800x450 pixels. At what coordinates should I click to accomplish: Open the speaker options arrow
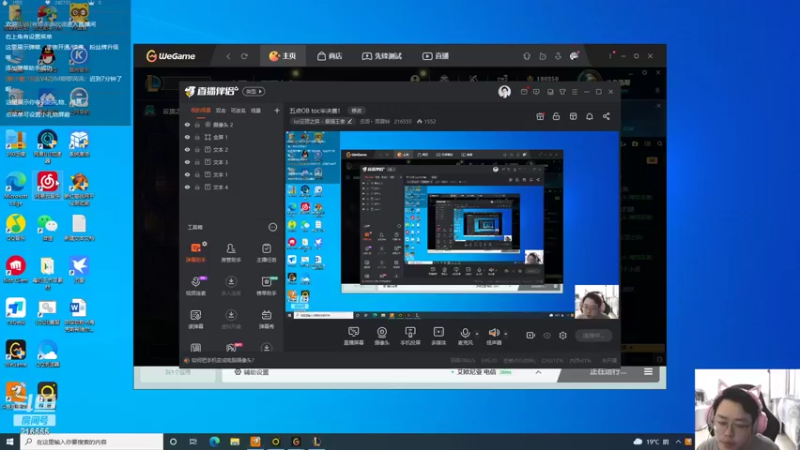click(x=506, y=334)
